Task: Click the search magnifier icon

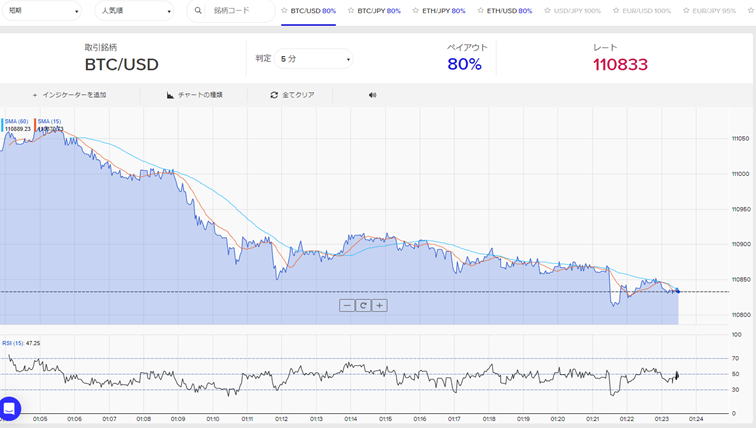Action: (198, 11)
